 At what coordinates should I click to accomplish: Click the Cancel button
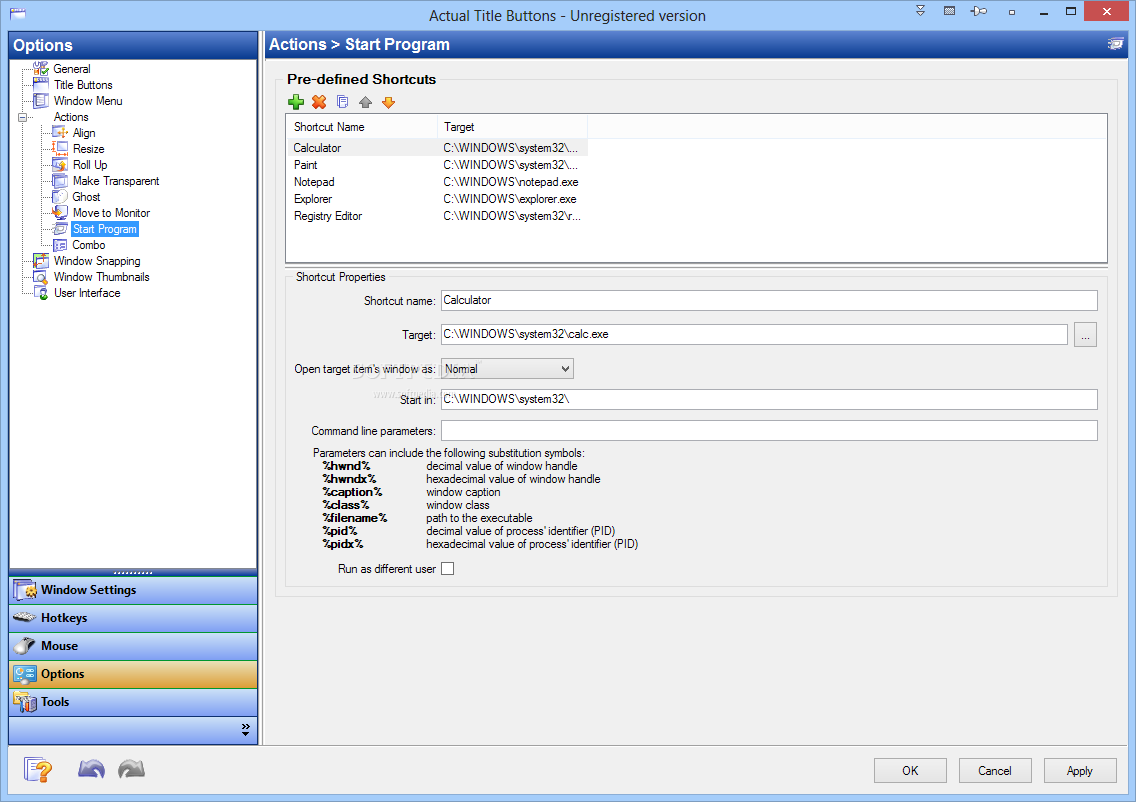(995, 771)
